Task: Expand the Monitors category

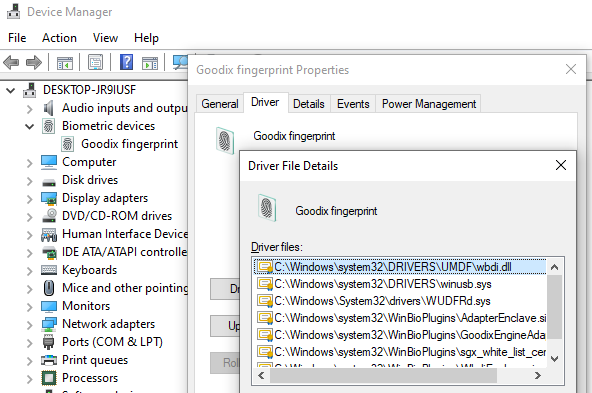Action: click(29, 307)
